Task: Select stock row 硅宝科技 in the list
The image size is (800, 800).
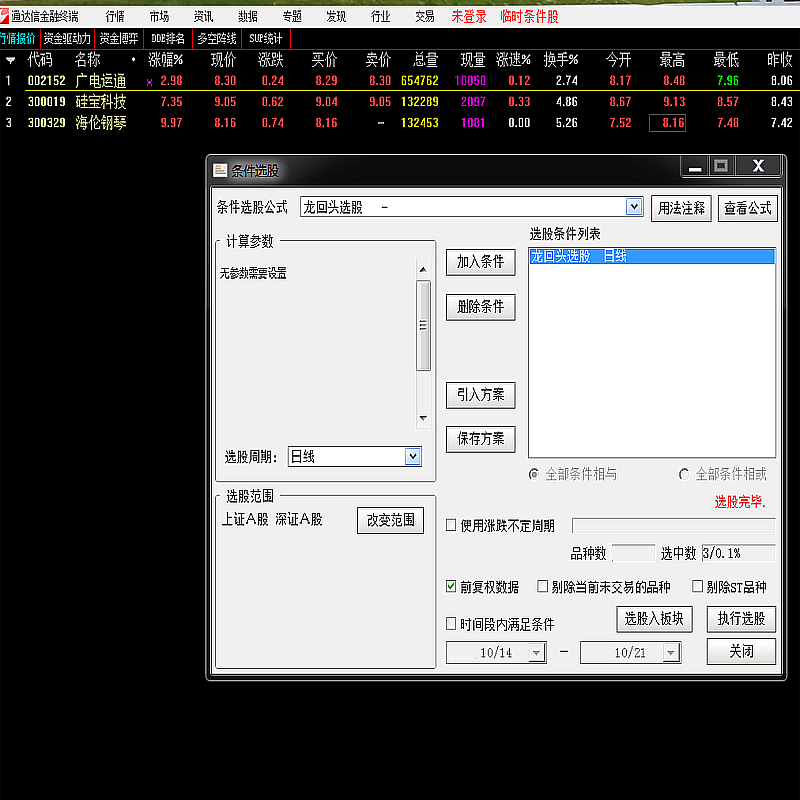Action: [x=100, y=101]
